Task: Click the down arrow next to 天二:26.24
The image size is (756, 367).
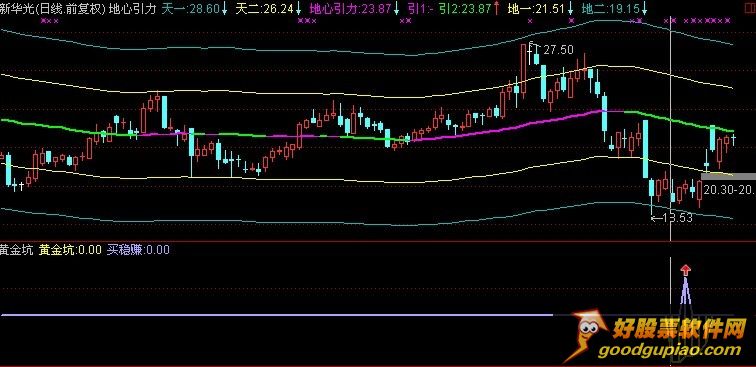Action: click(299, 9)
